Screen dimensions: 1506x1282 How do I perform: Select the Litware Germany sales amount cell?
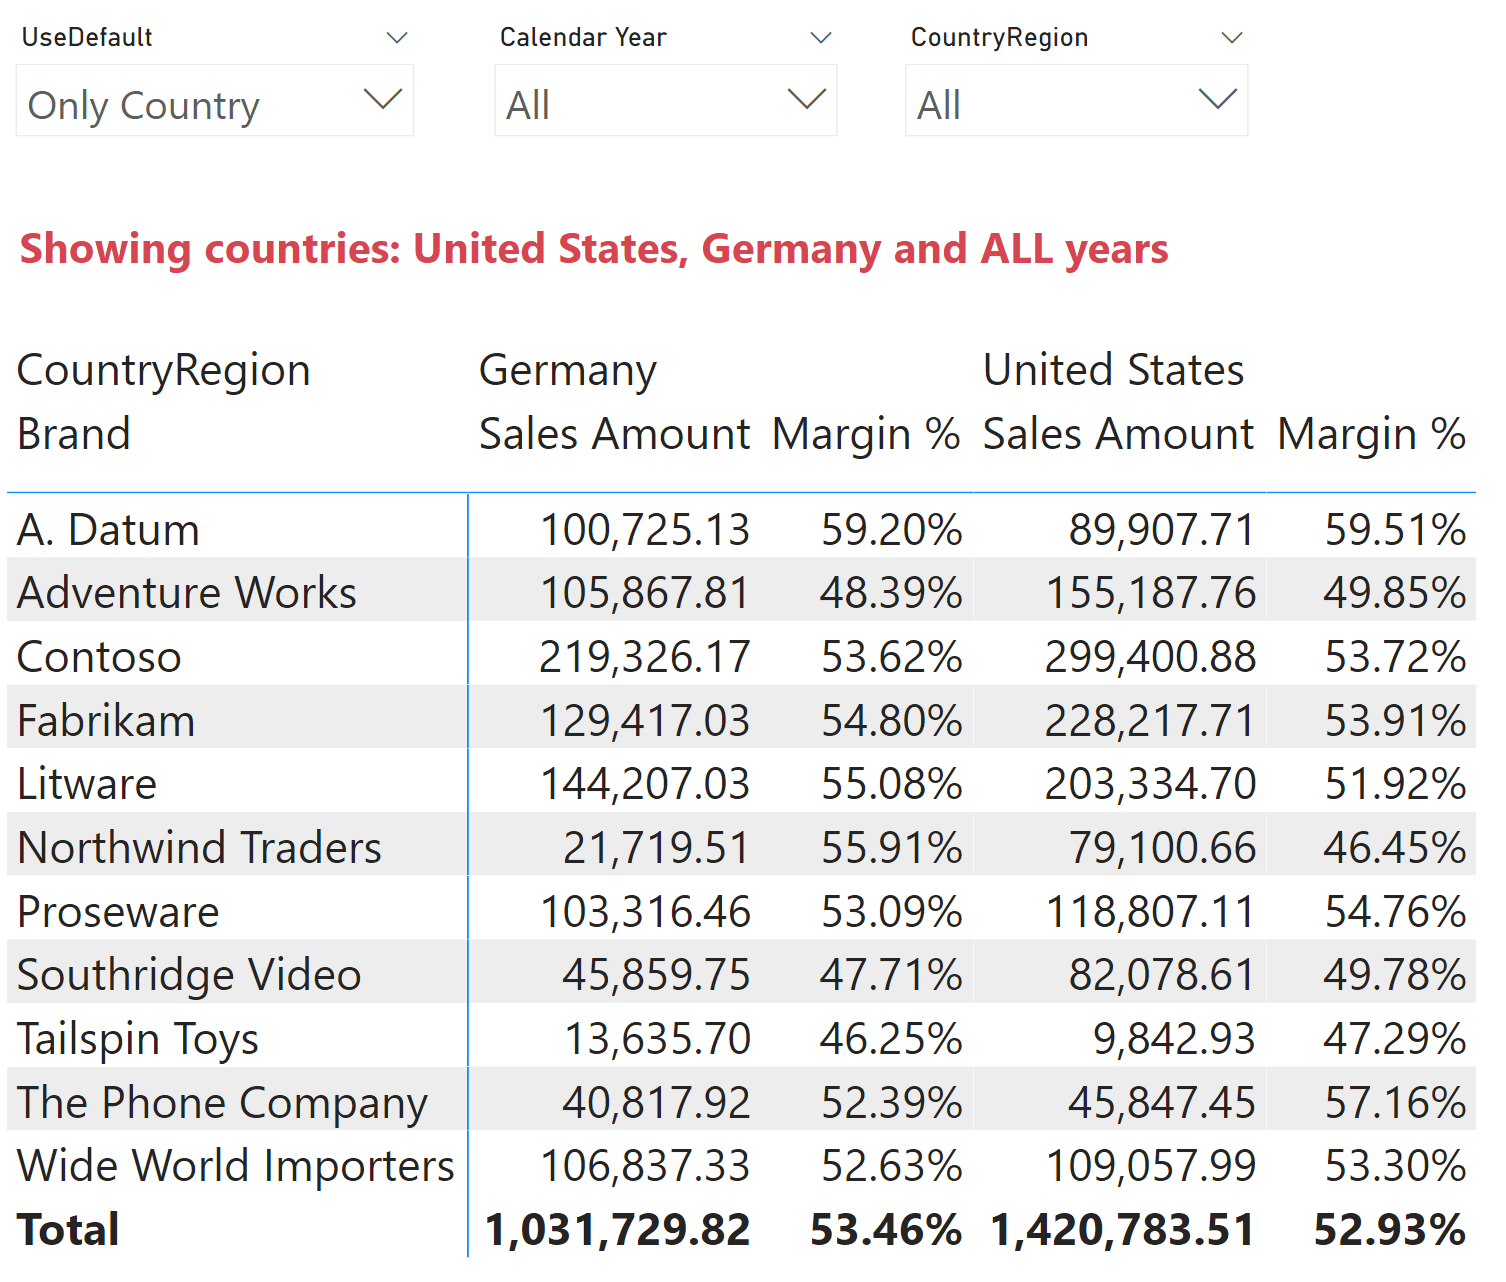point(645,784)
